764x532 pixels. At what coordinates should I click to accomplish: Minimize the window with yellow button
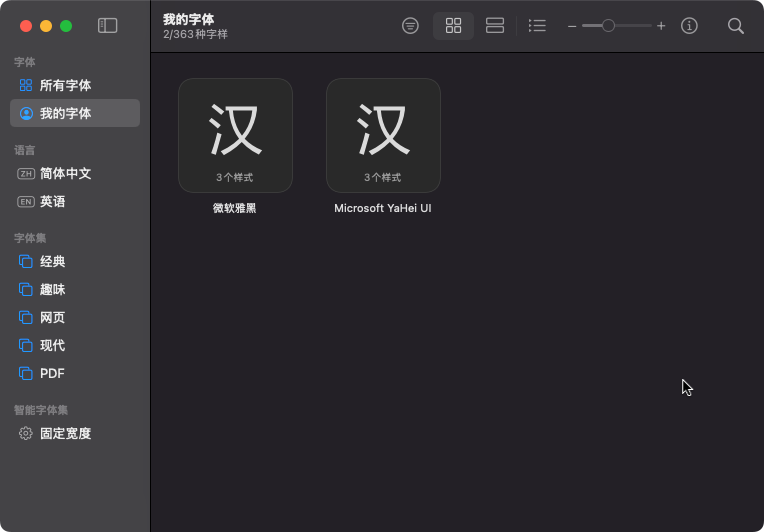(x=46, y=26)
